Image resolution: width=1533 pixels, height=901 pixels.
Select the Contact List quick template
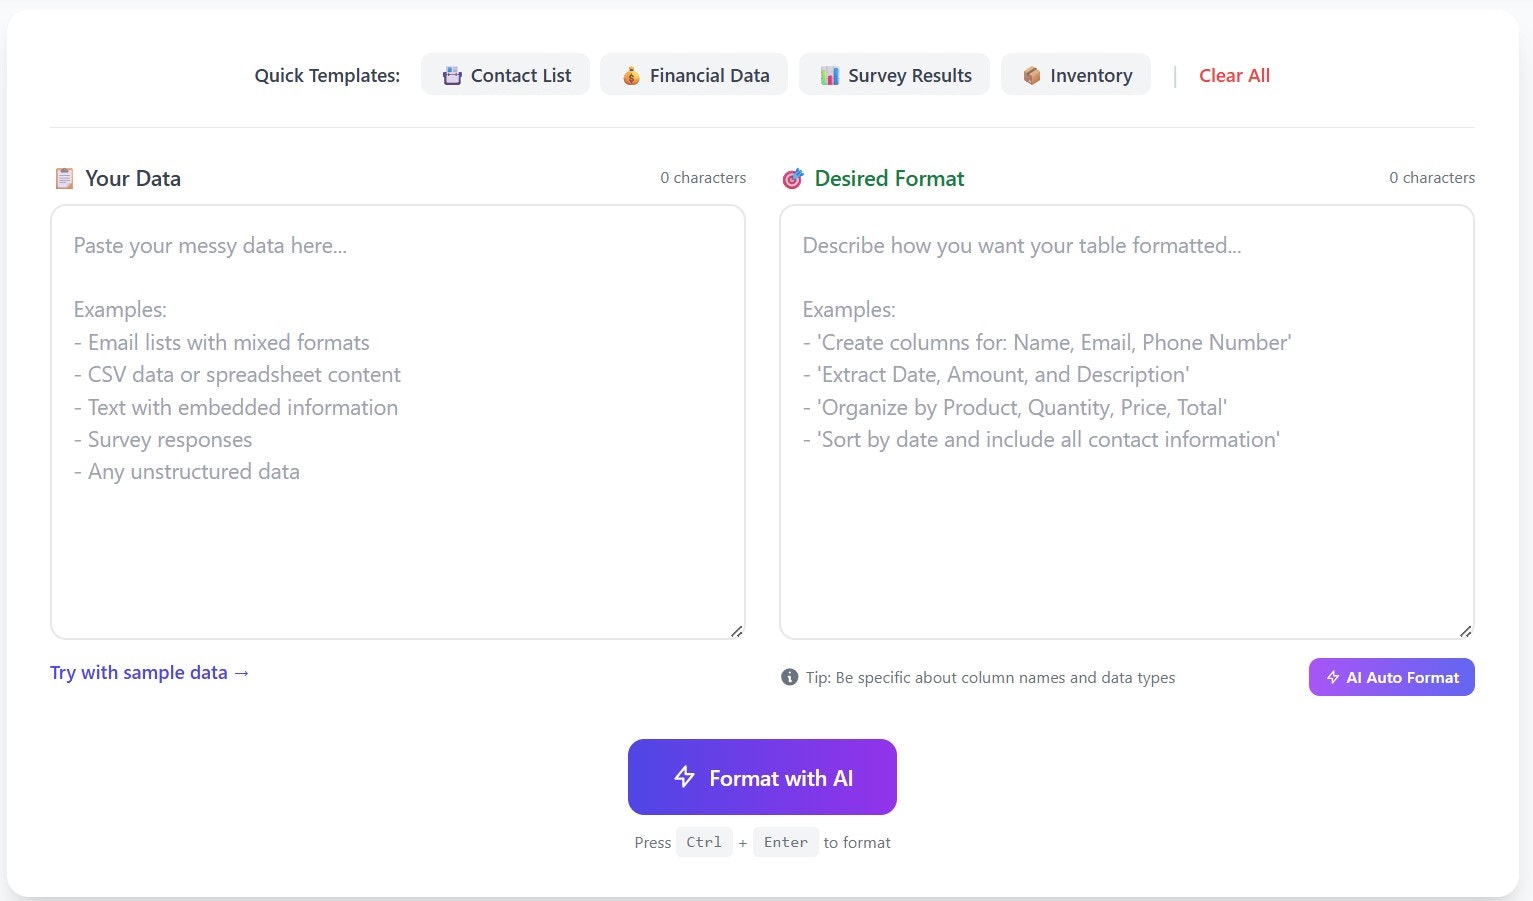point(505,75)
